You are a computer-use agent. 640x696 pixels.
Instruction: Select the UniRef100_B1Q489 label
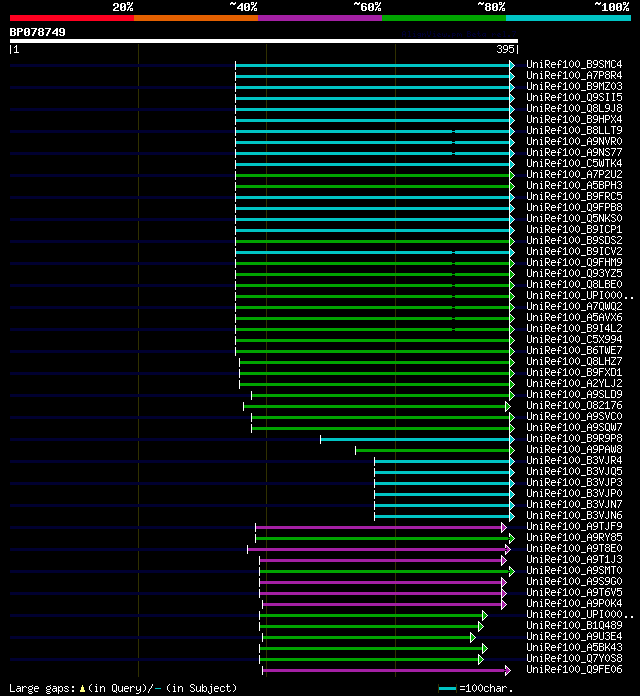click(x=574, y=625)
